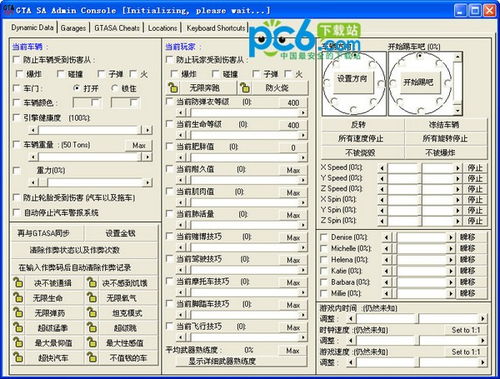500x379 pixels.
Task: Click Set to 1:1 for 时钟速度
Action: [x=466, y=330]
